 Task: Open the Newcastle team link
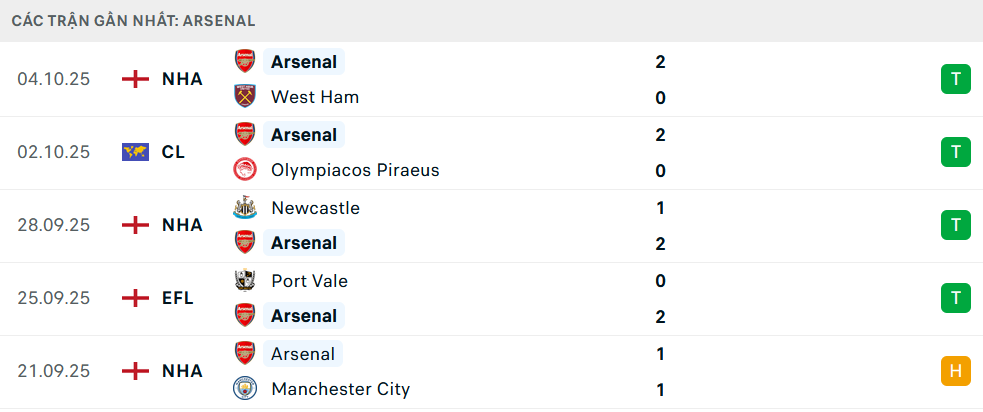(315, 208)
